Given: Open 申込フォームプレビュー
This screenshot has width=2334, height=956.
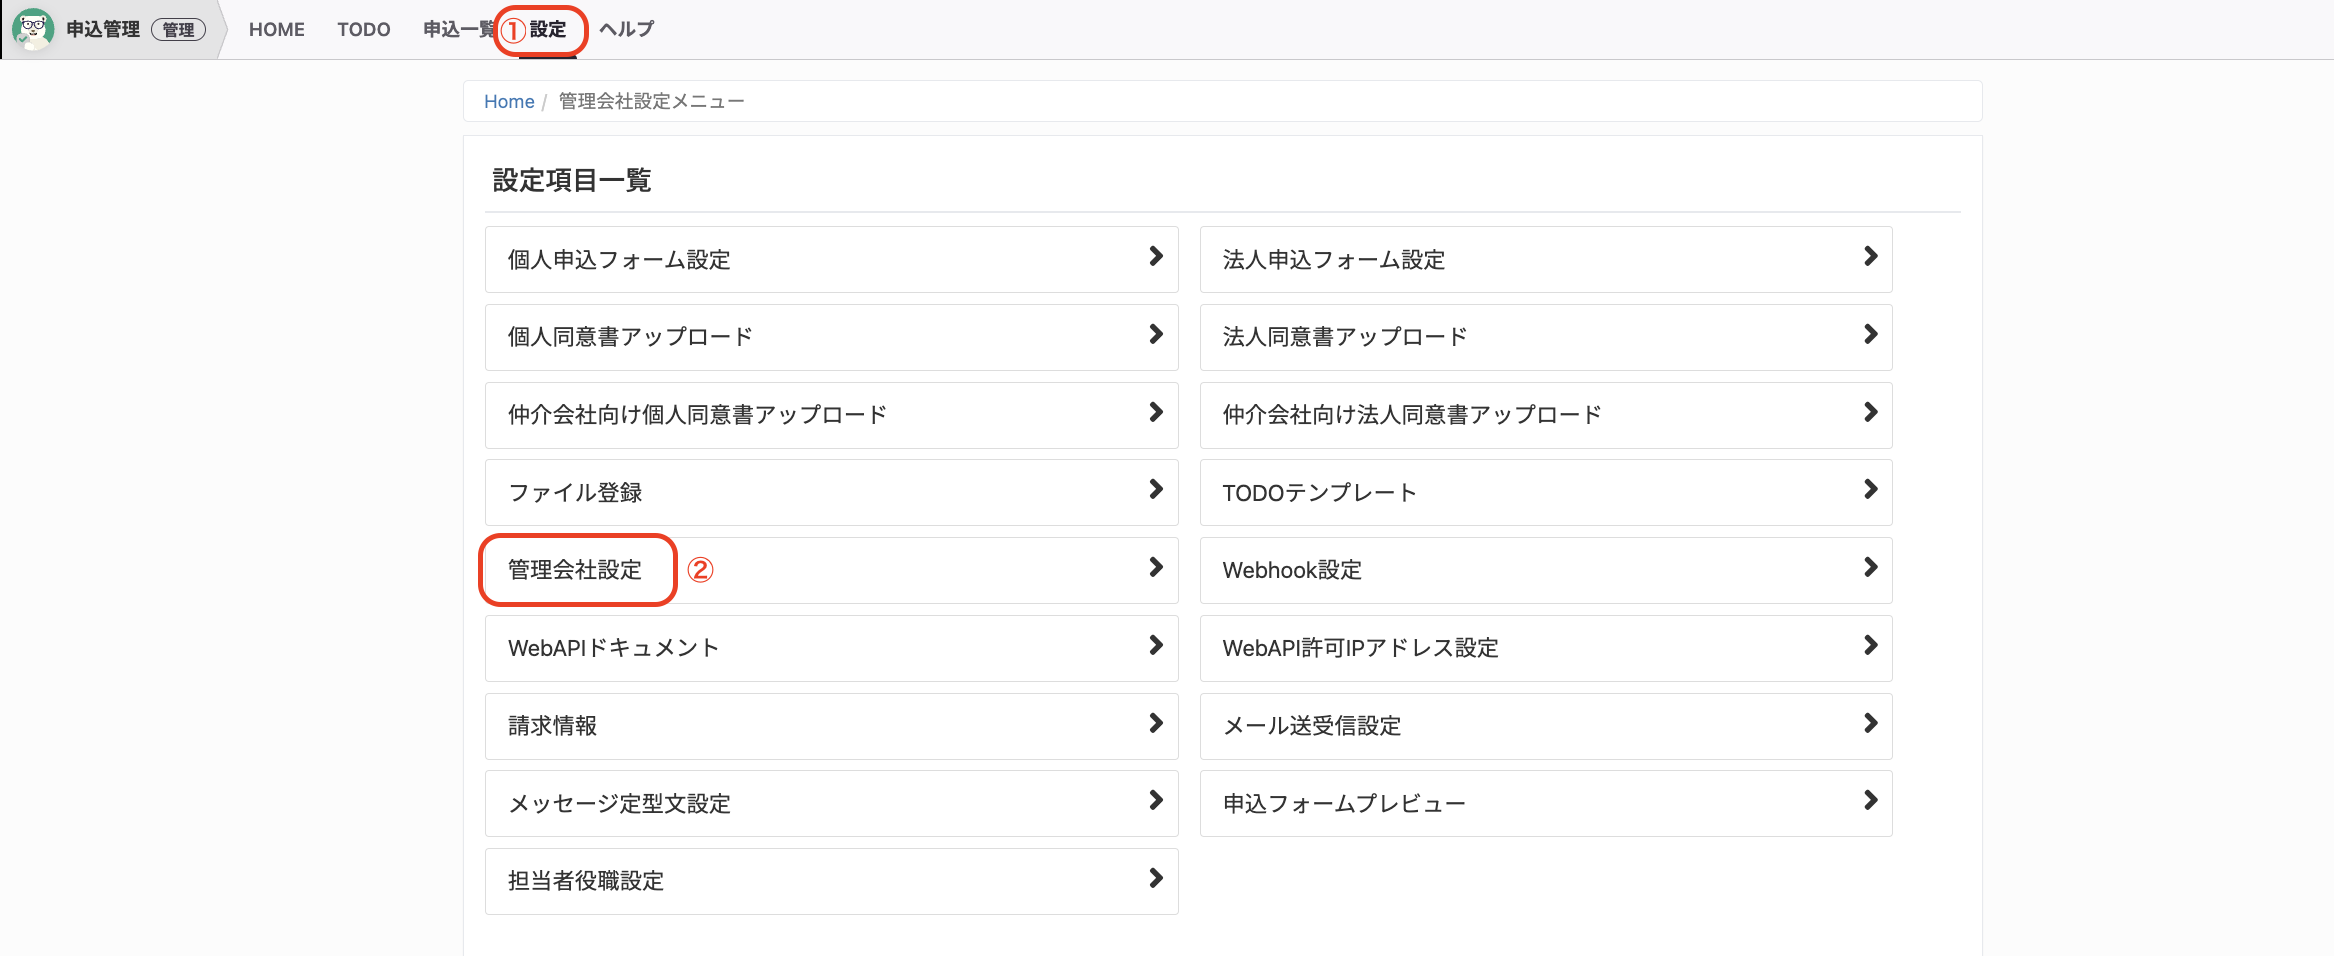Looking at the screenshot, I should pos(1546,803).
